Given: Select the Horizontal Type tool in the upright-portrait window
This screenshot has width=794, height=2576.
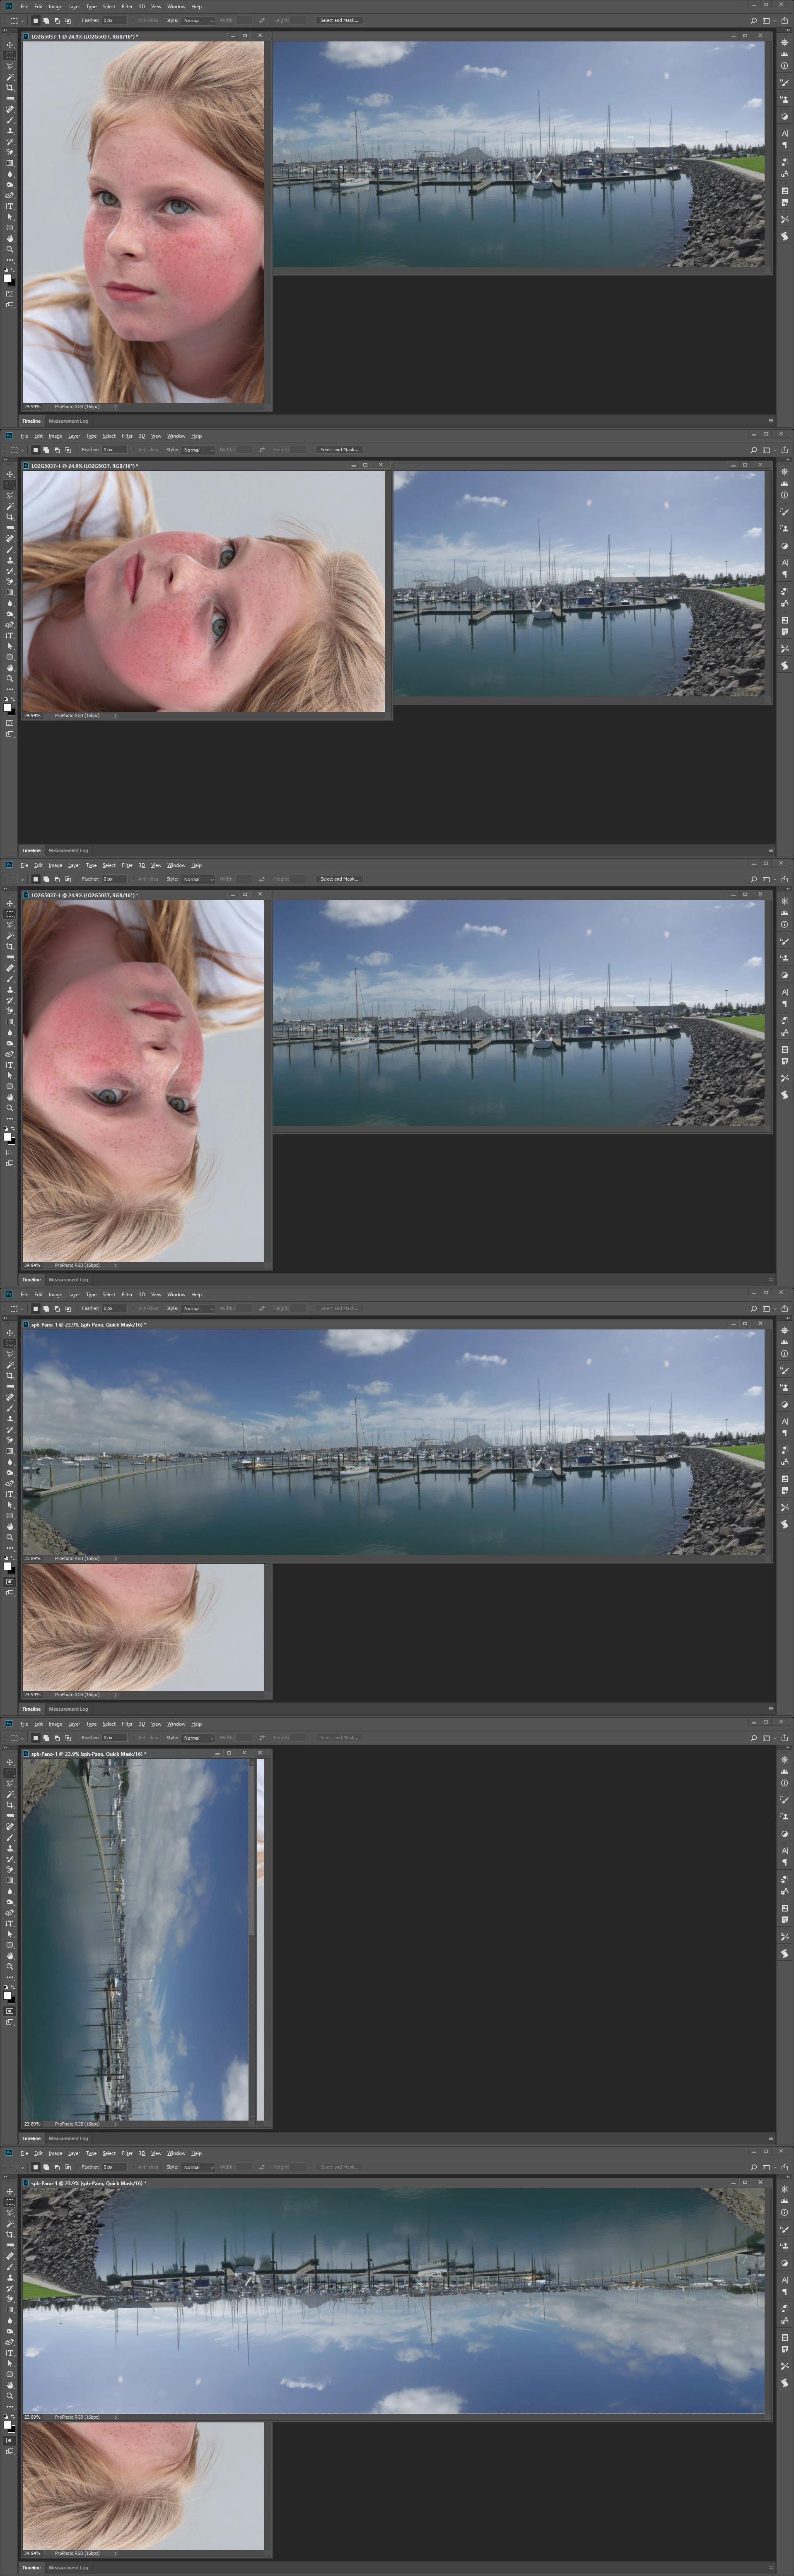Looking at the screenshot, I should point(10,206).
